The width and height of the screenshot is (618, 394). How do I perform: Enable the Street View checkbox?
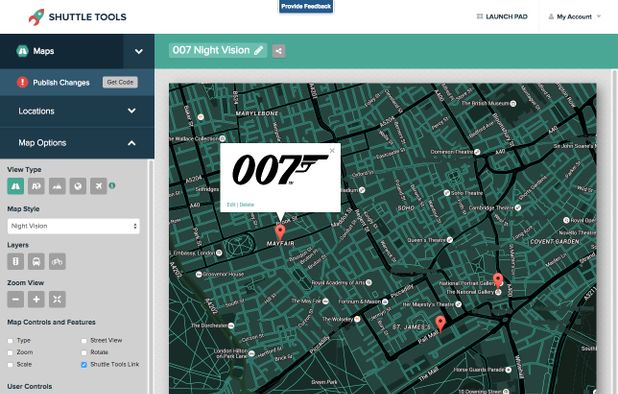coord(84,340)
